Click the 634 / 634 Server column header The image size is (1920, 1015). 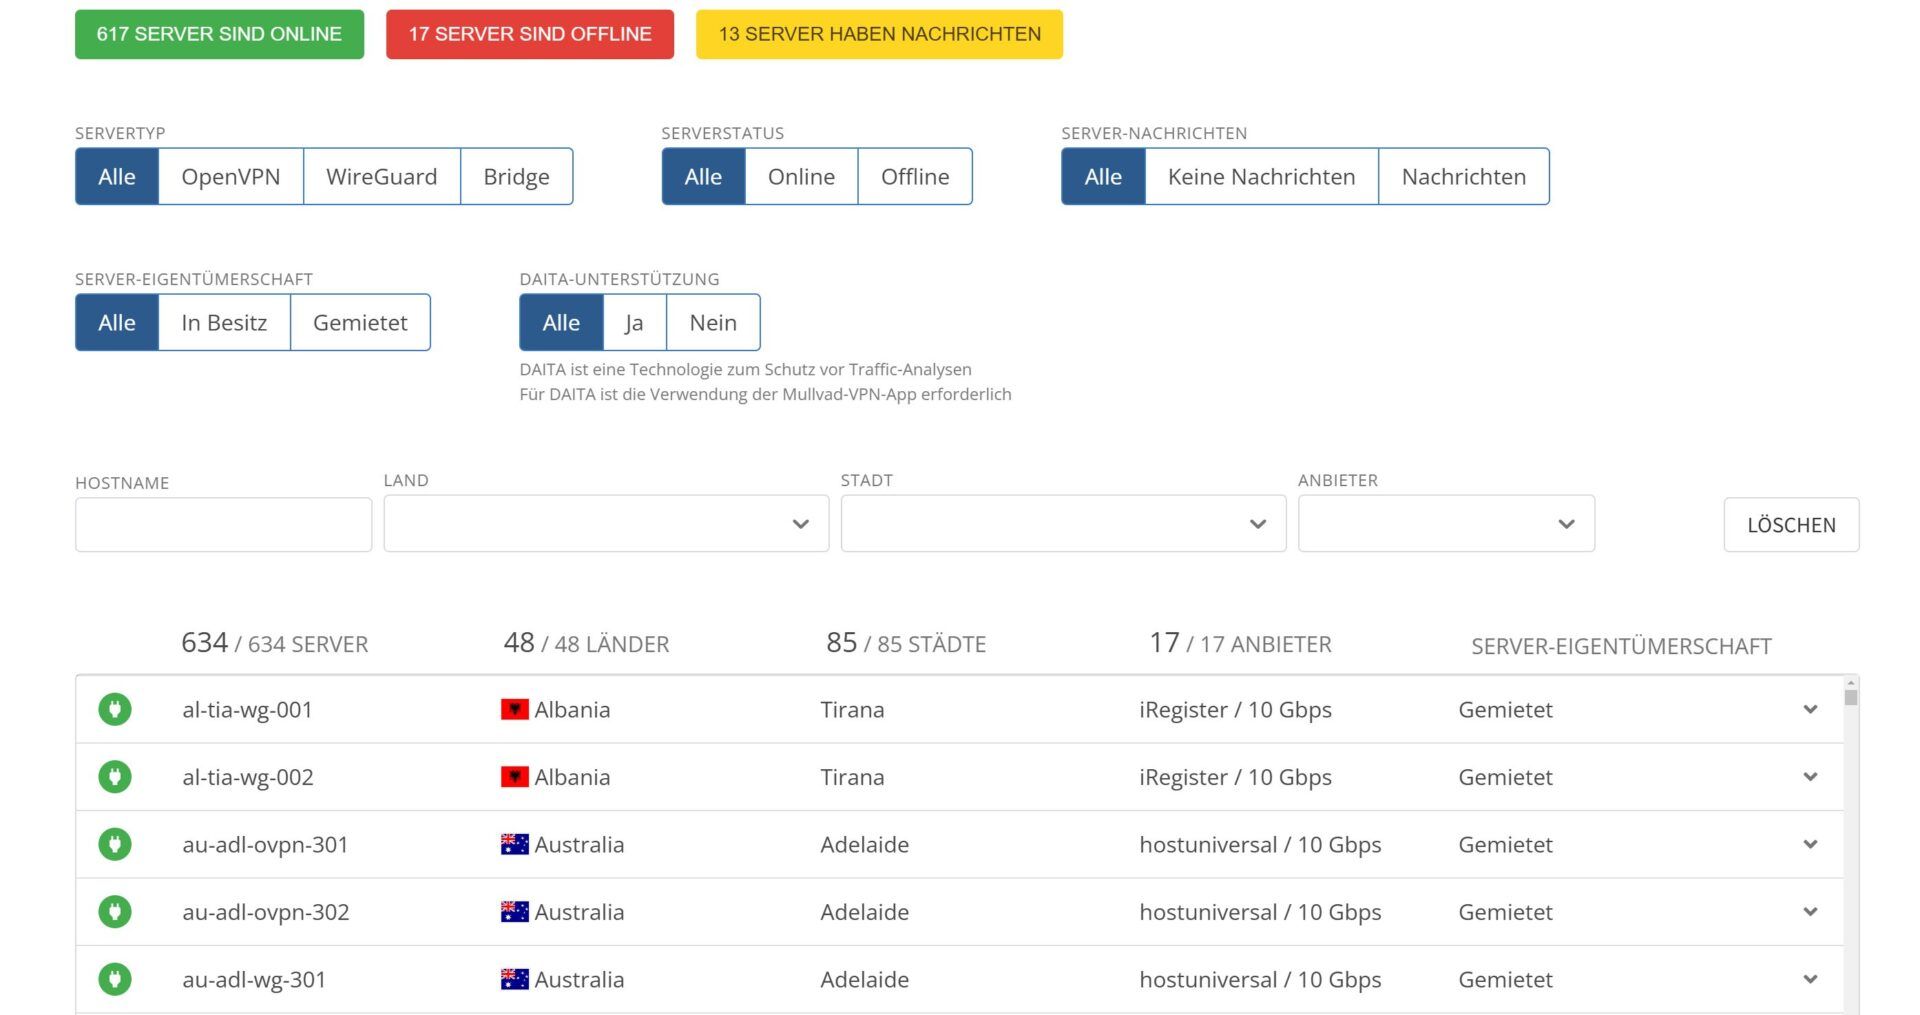(275, 643)
